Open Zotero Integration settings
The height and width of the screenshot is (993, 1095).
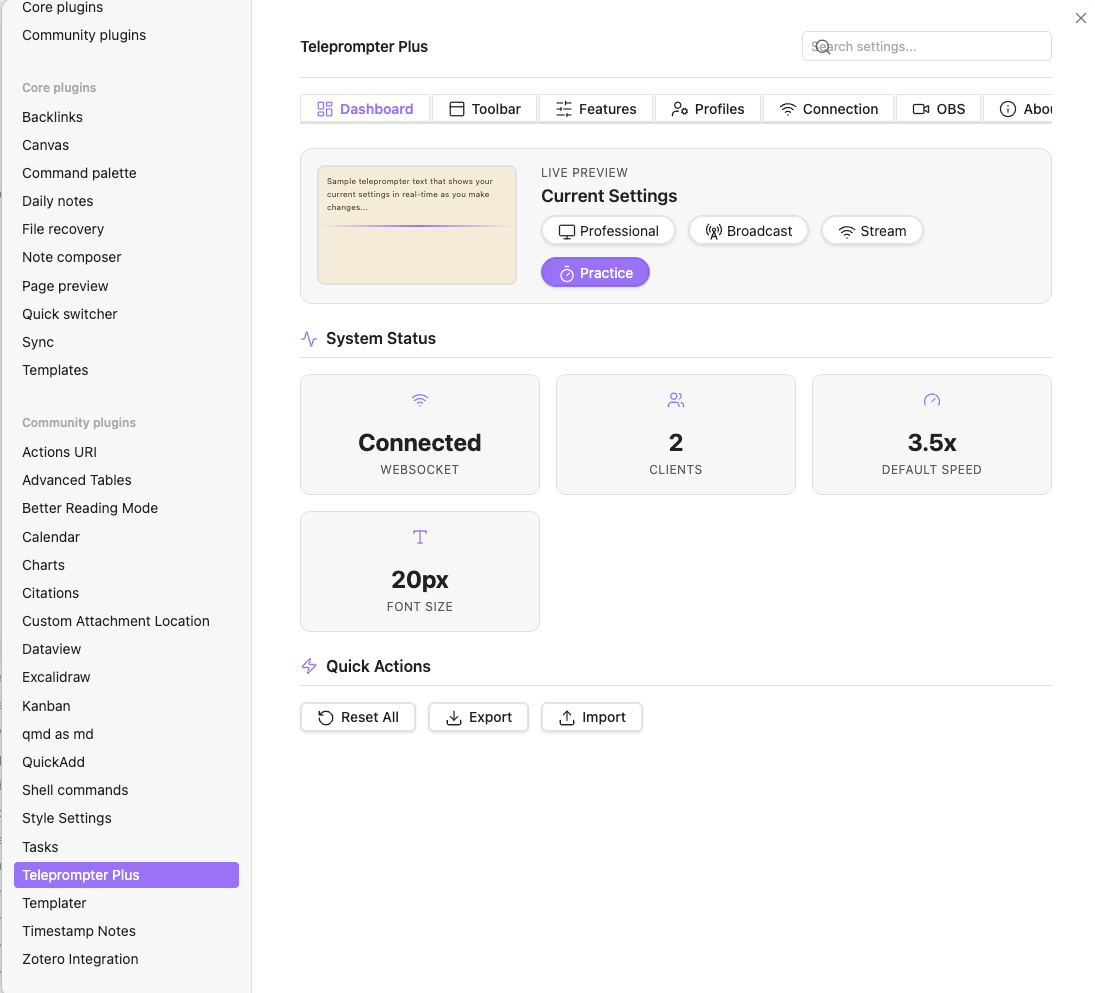(x=80, y=959)
